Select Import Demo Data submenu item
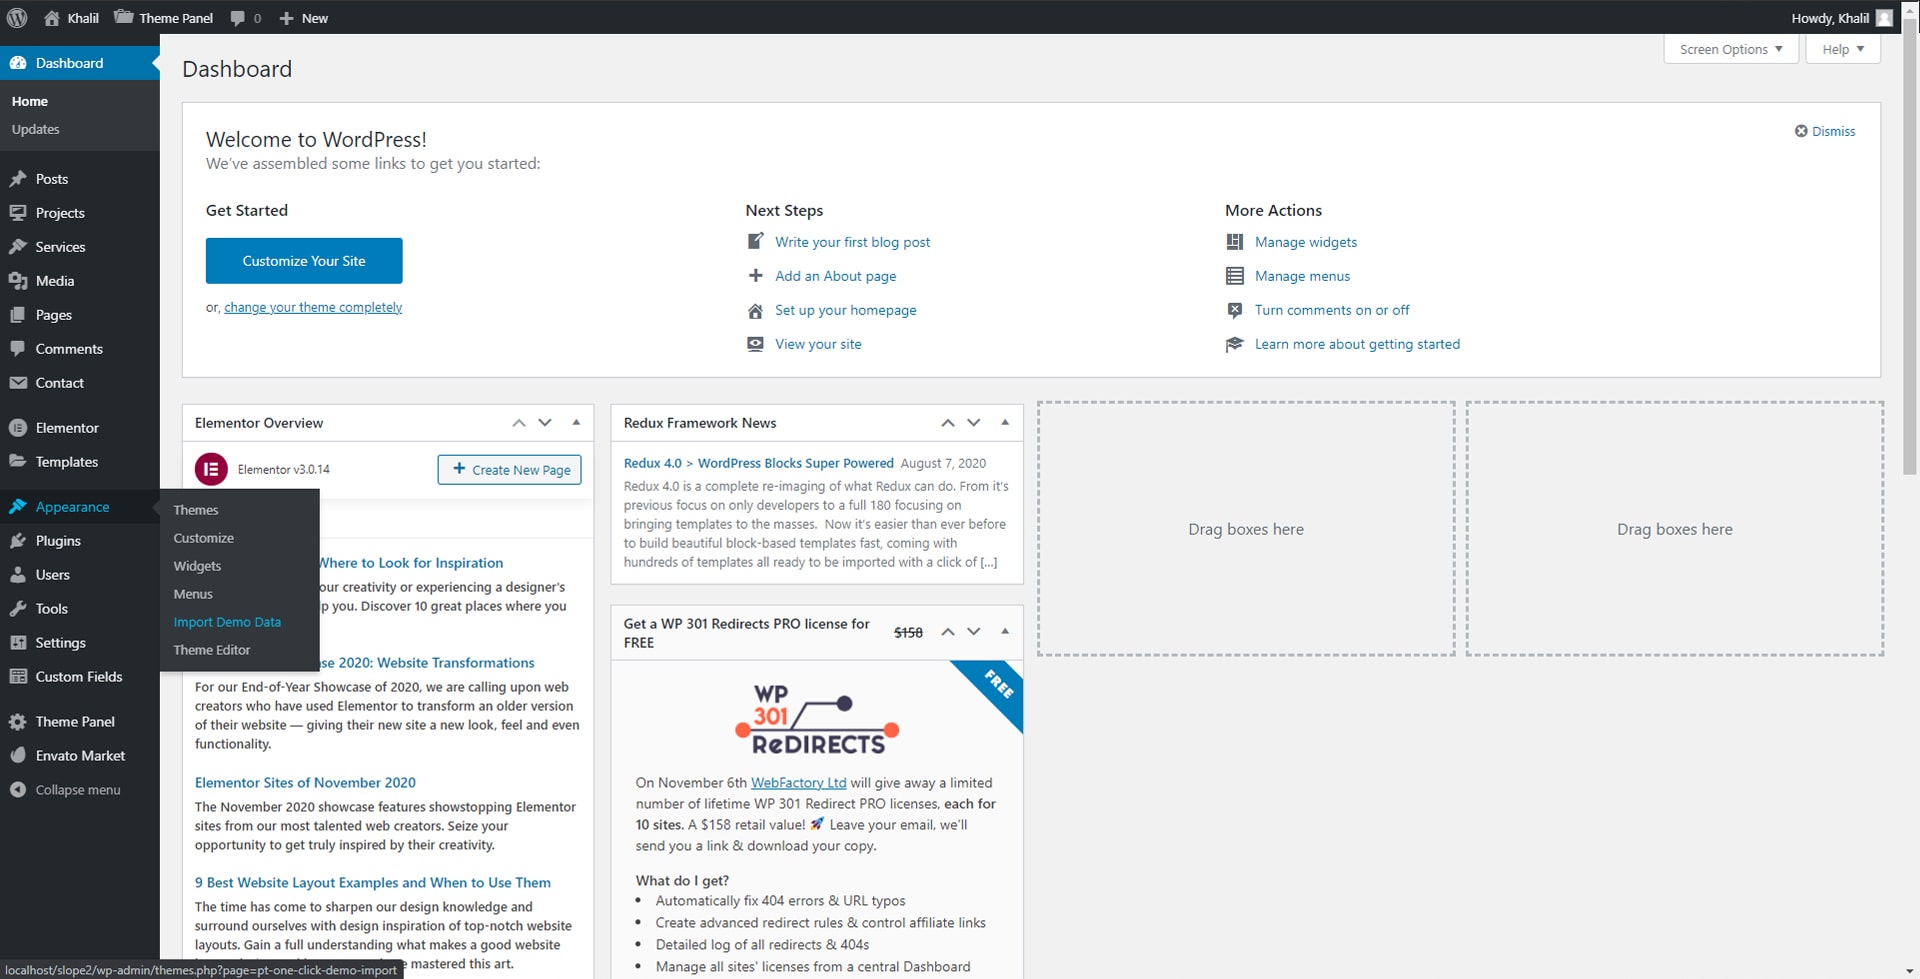 [x=227, y=622]
